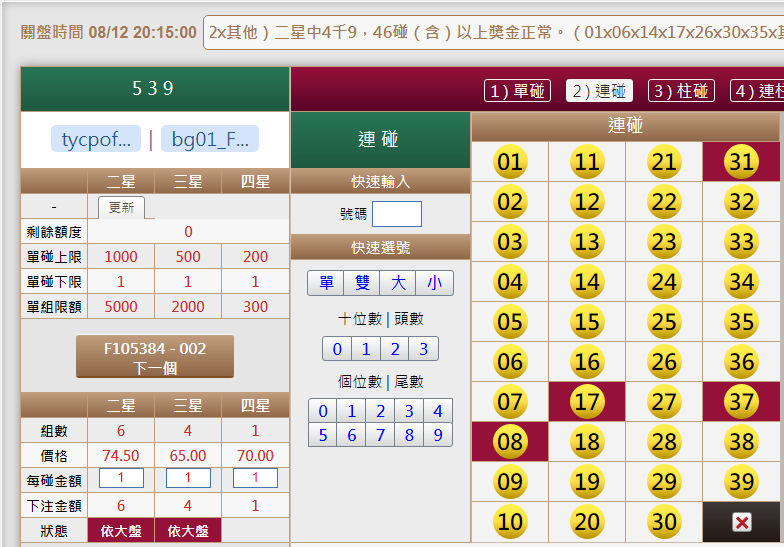The image size is (784, 547).
Task: Select tens digit 0 in 頭數
Action: pyautogui.click(x=337, y=349)
